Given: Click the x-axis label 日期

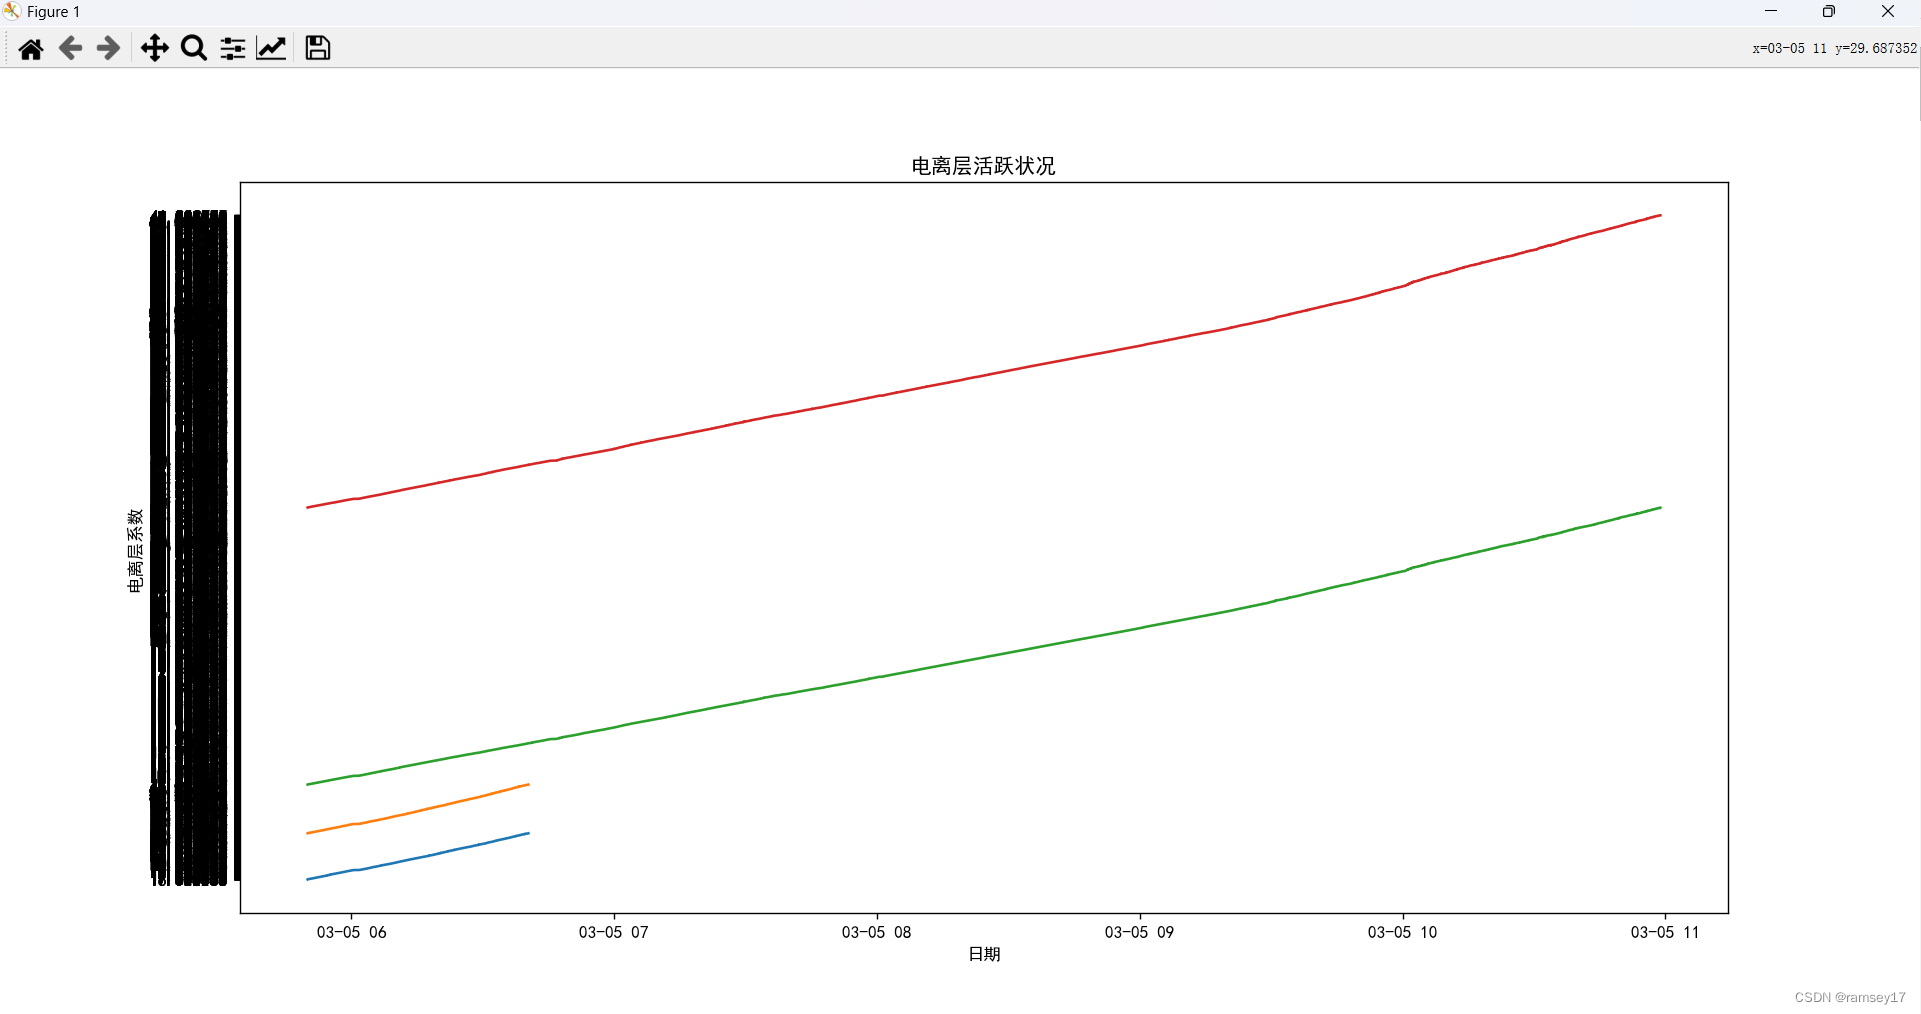Looking at the screenshot, I should click(984, 954).
